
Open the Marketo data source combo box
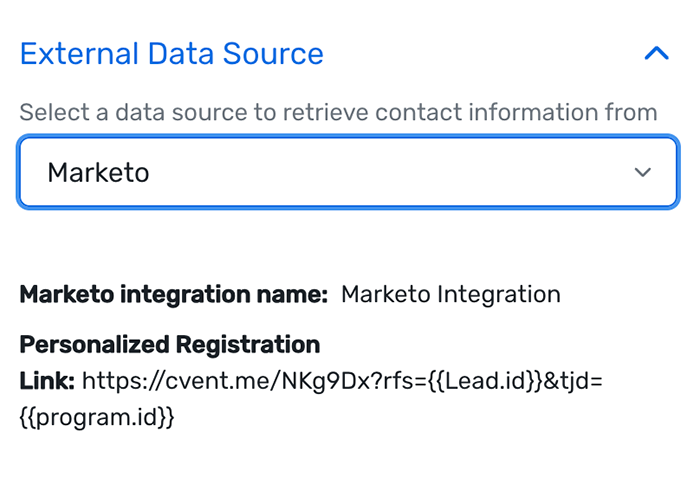[347, 173]
